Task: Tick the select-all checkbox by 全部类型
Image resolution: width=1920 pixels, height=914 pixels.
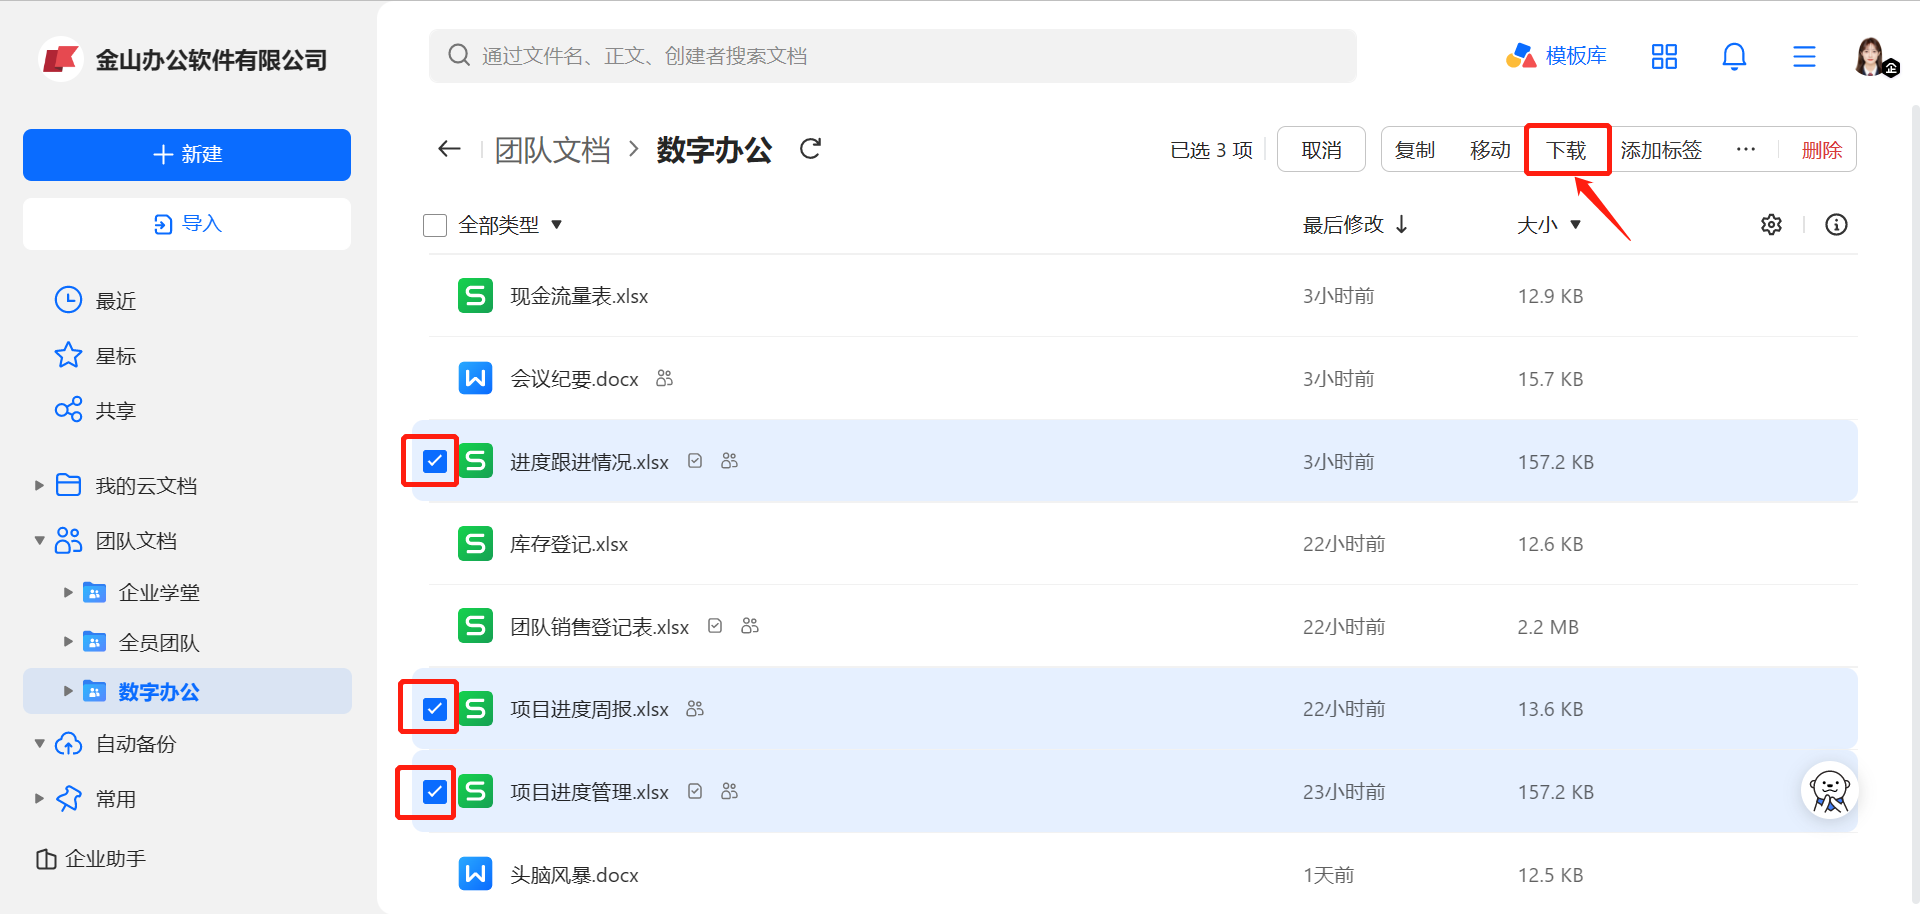Action: [435, 225]
